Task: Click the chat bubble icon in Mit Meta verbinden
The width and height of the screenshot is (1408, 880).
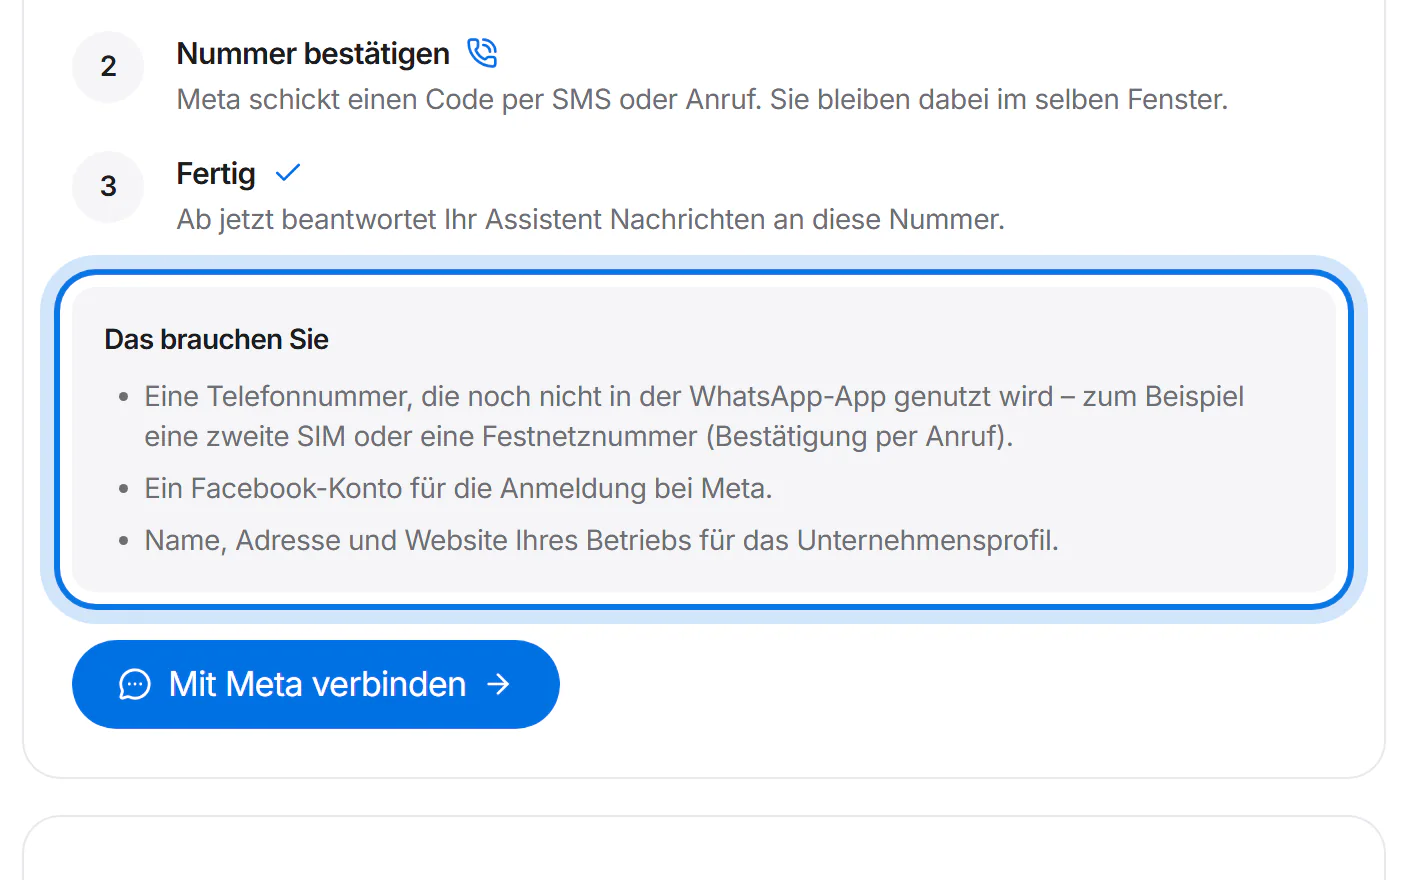Action: click(135, 684)
